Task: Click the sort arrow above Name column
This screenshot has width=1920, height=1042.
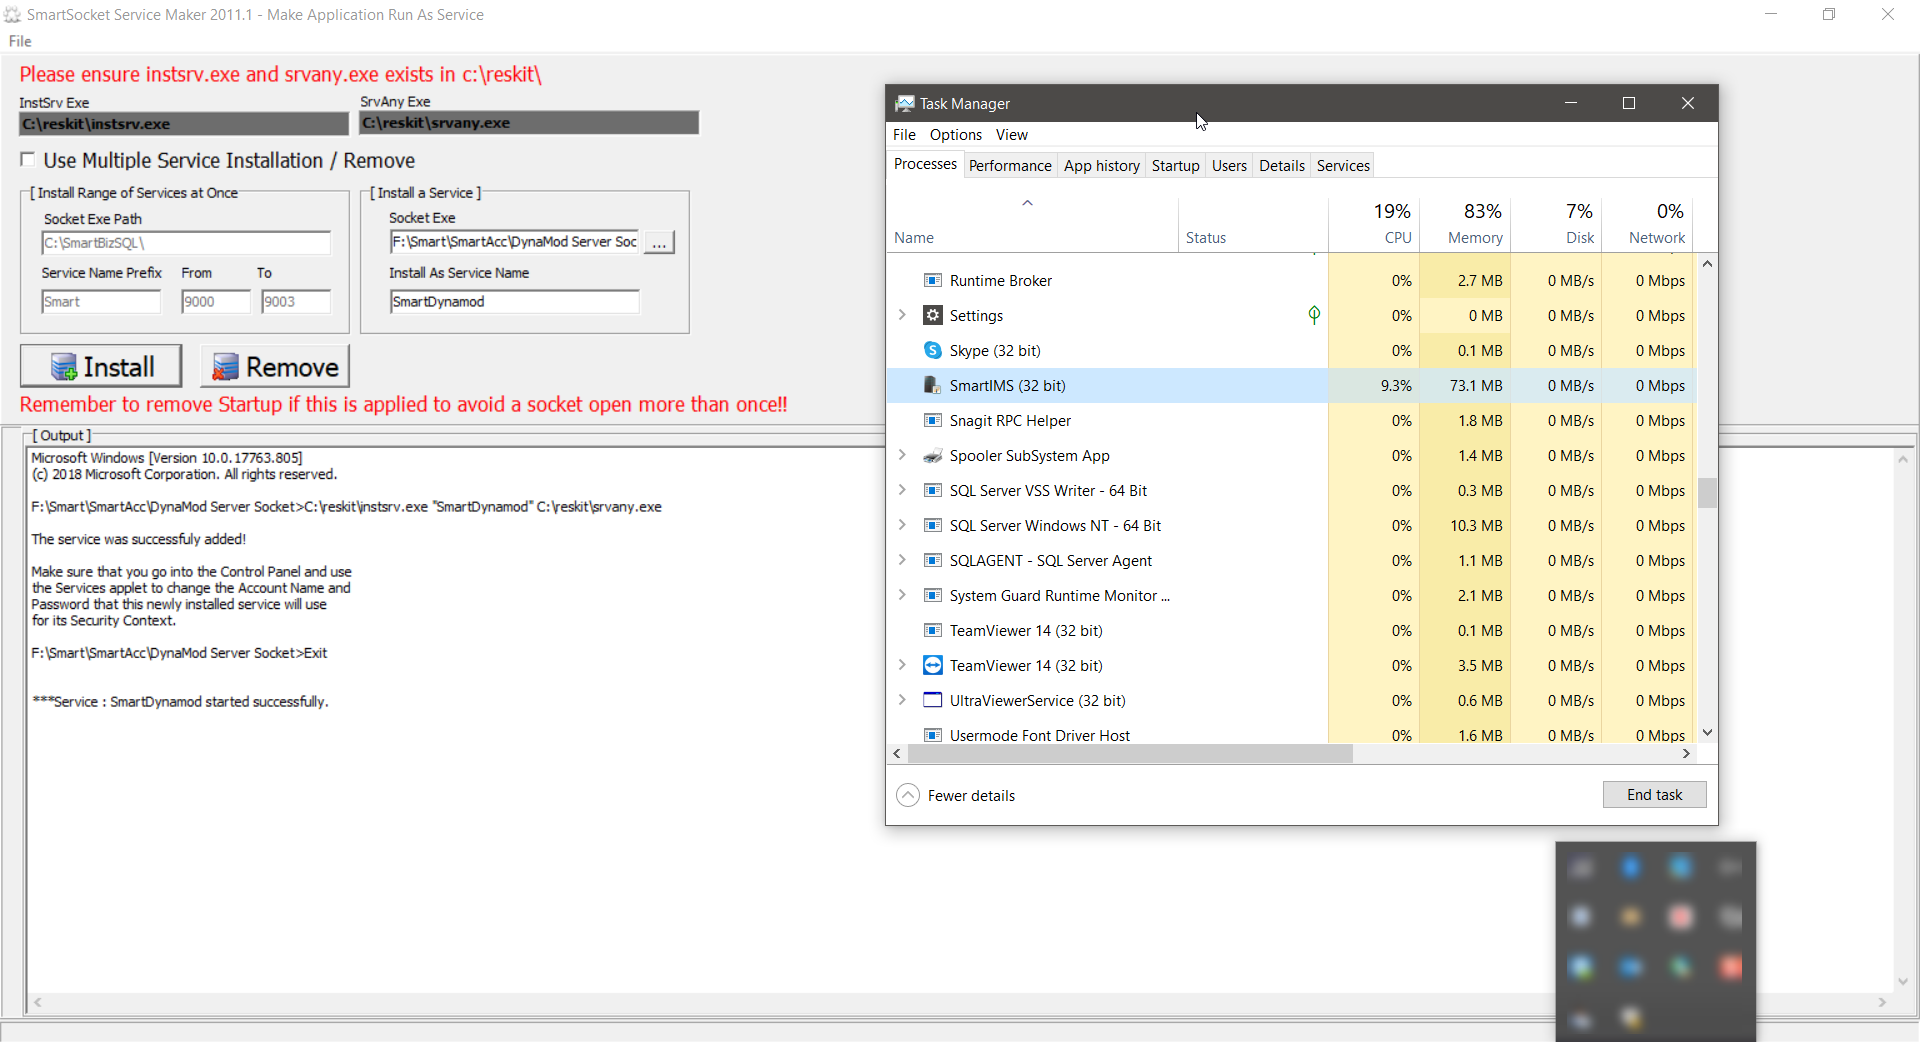Action: point(1027,203)
